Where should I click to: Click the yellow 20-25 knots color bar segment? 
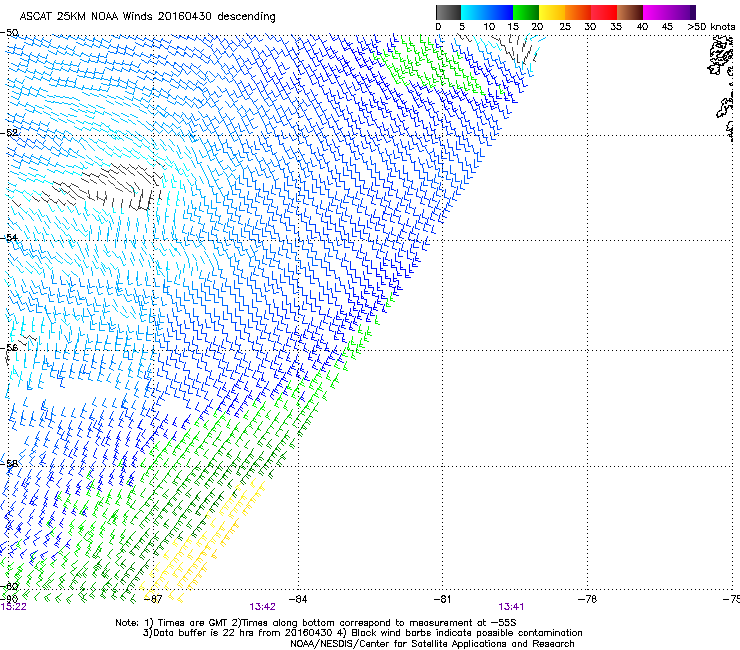click(552, 12)
